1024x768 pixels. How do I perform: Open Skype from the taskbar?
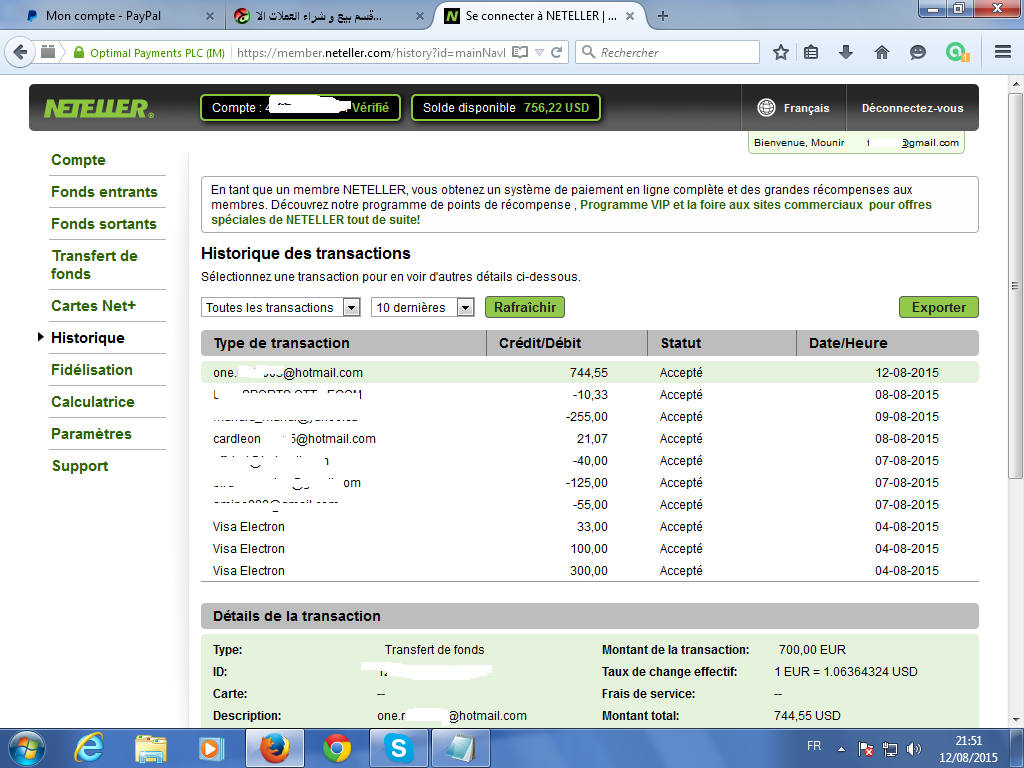(398, 748)
